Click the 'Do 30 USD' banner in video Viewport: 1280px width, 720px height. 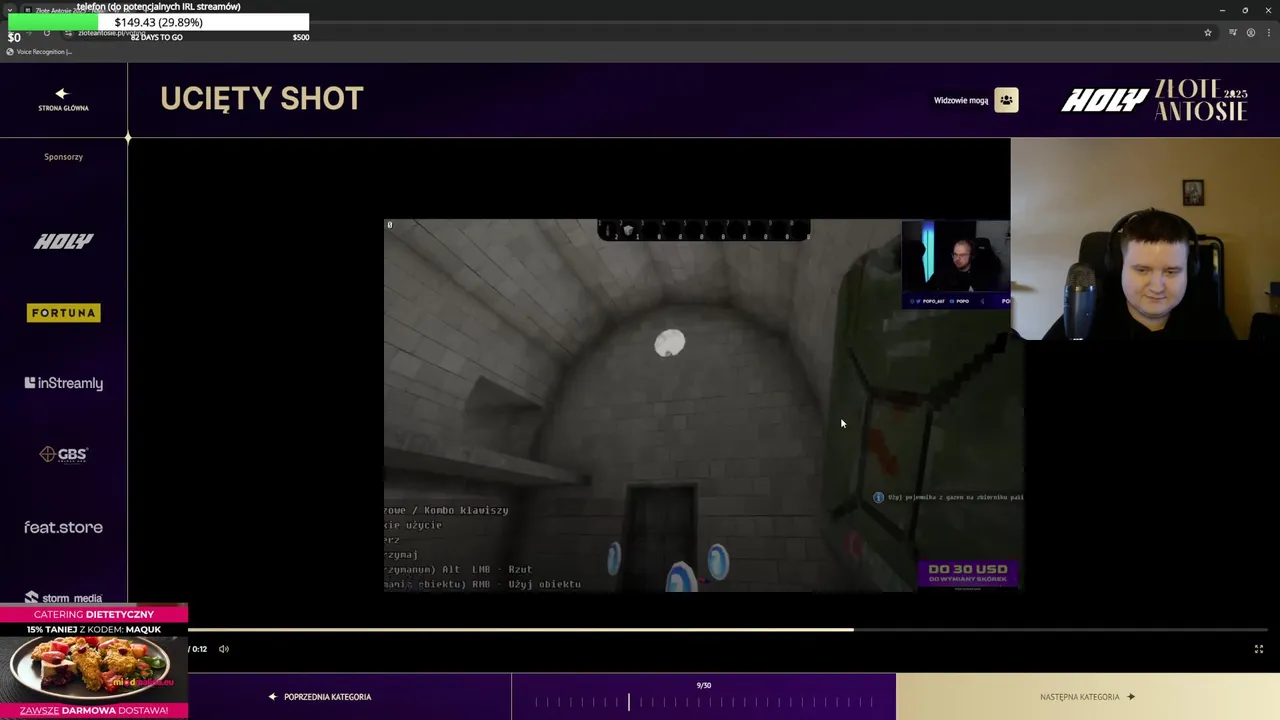(968, 573)
